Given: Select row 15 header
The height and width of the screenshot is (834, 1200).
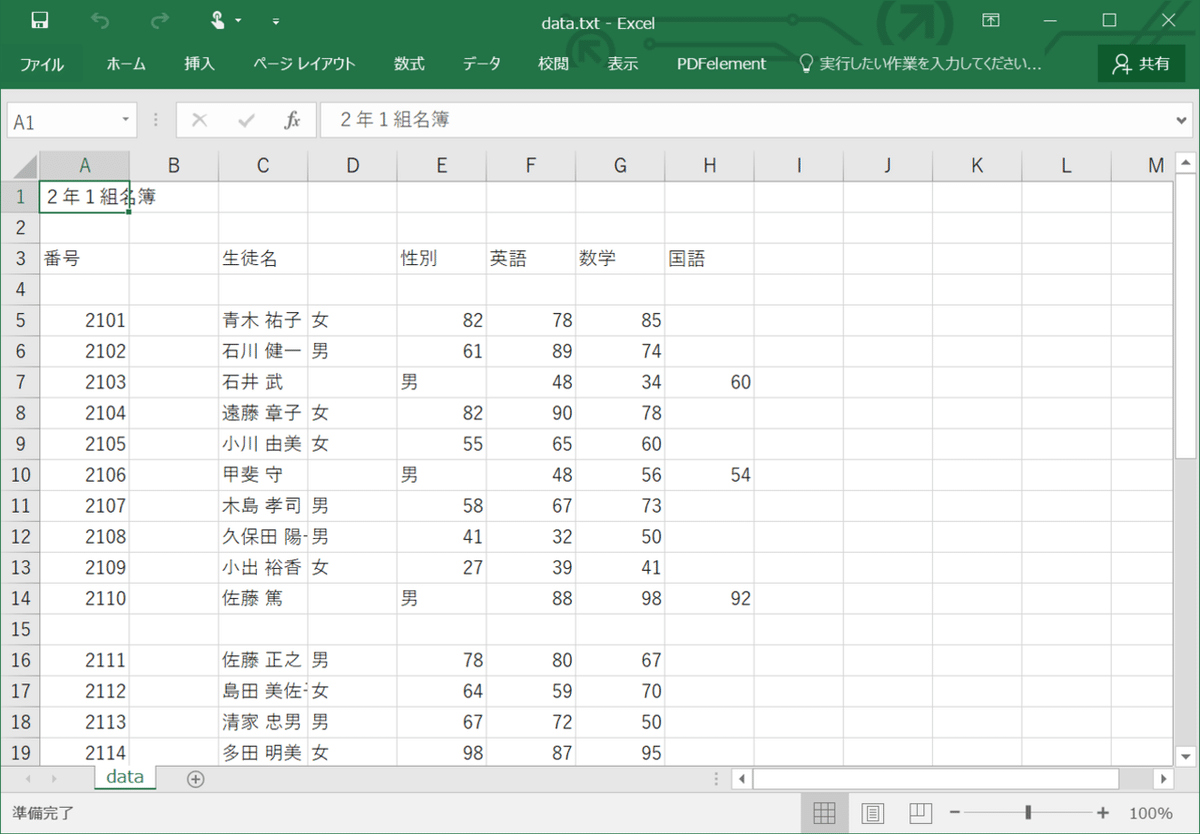Looking at the screenshot, I should click(20, 629).
